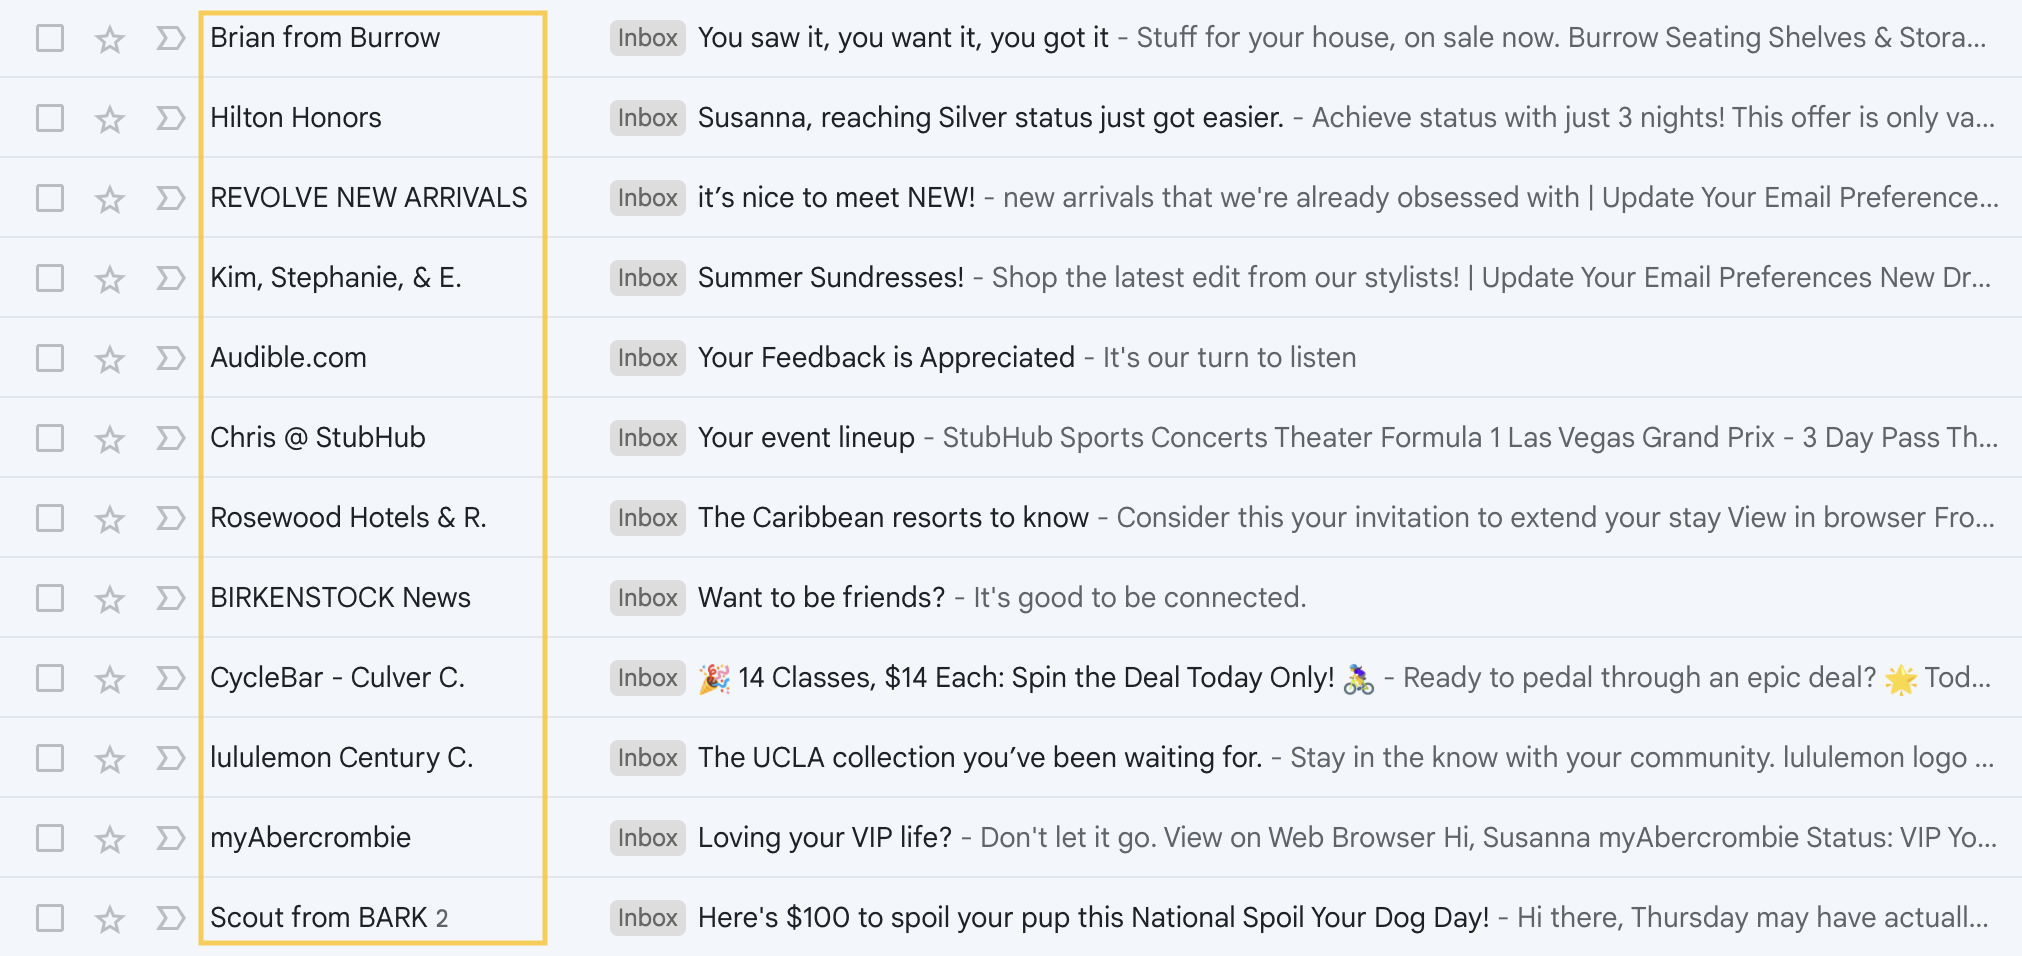The height and width of the screenshot is (956, 2022).
Task: Star the Audible.com email
Action: tap(109, 359)
